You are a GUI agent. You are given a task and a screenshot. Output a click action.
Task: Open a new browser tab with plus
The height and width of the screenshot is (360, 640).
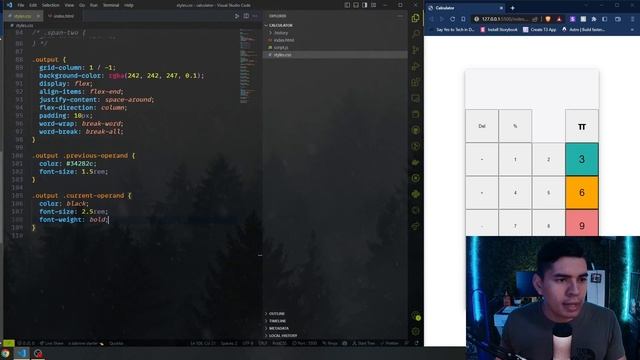click(x=512, y=8)
